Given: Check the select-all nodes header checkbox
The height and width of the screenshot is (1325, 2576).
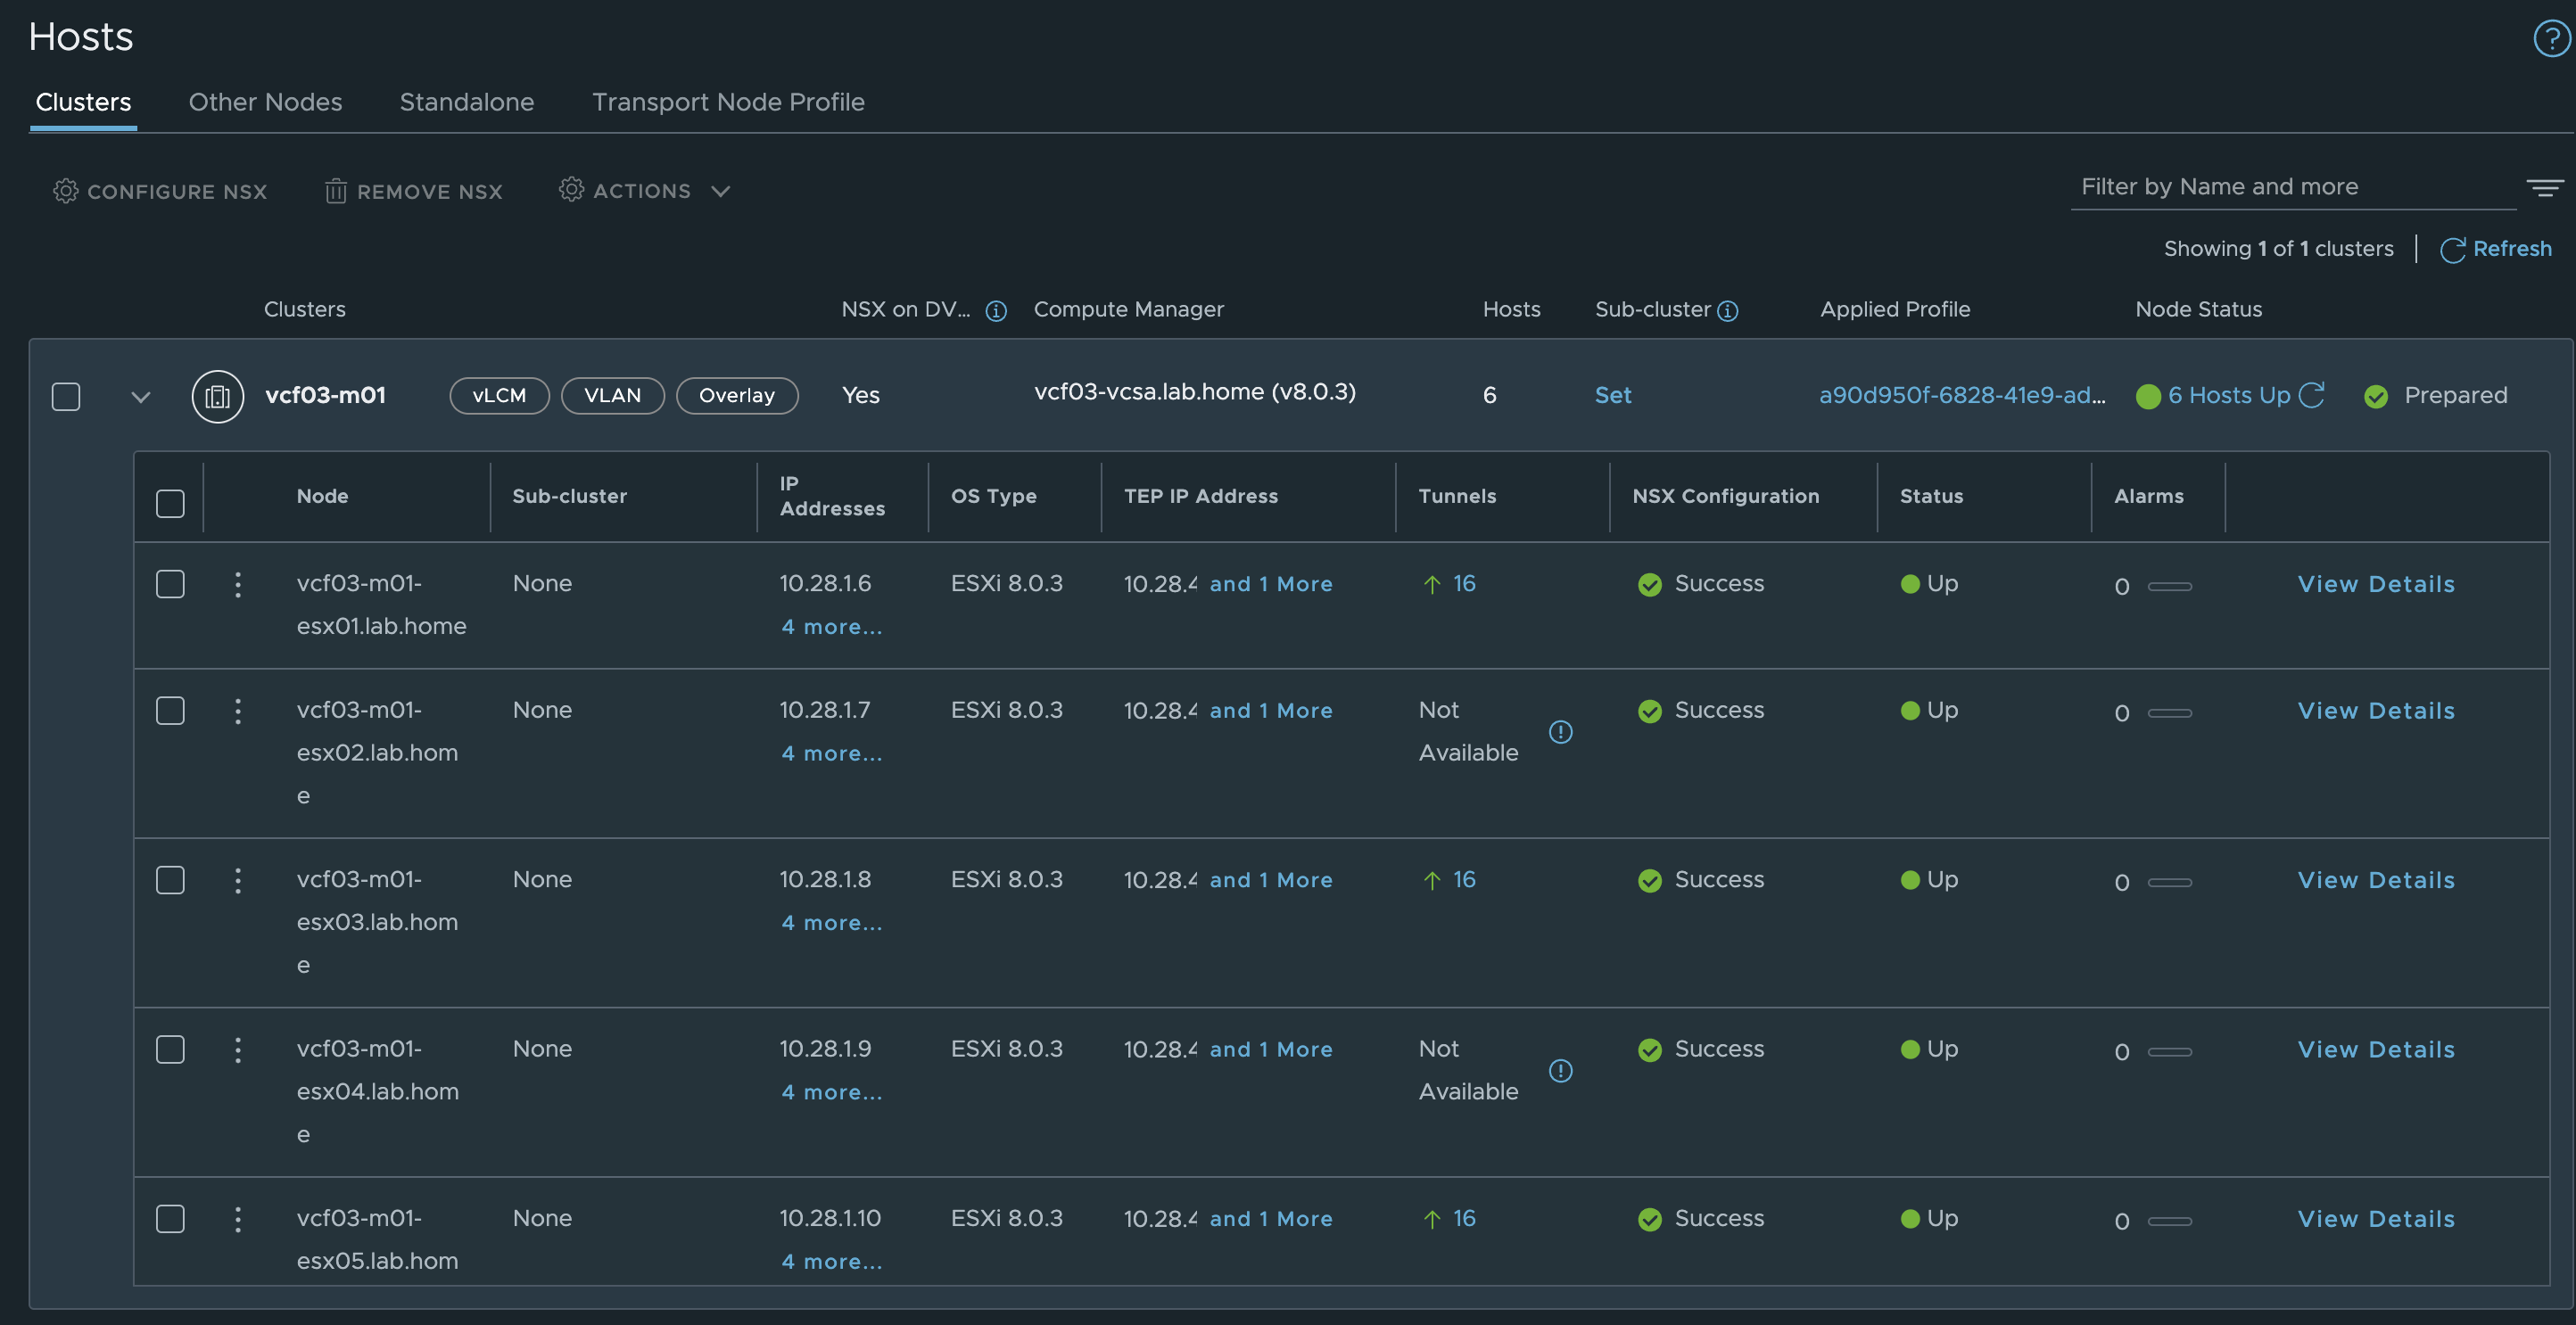Looking at the screenshot, I should click(x=170, y=503).
